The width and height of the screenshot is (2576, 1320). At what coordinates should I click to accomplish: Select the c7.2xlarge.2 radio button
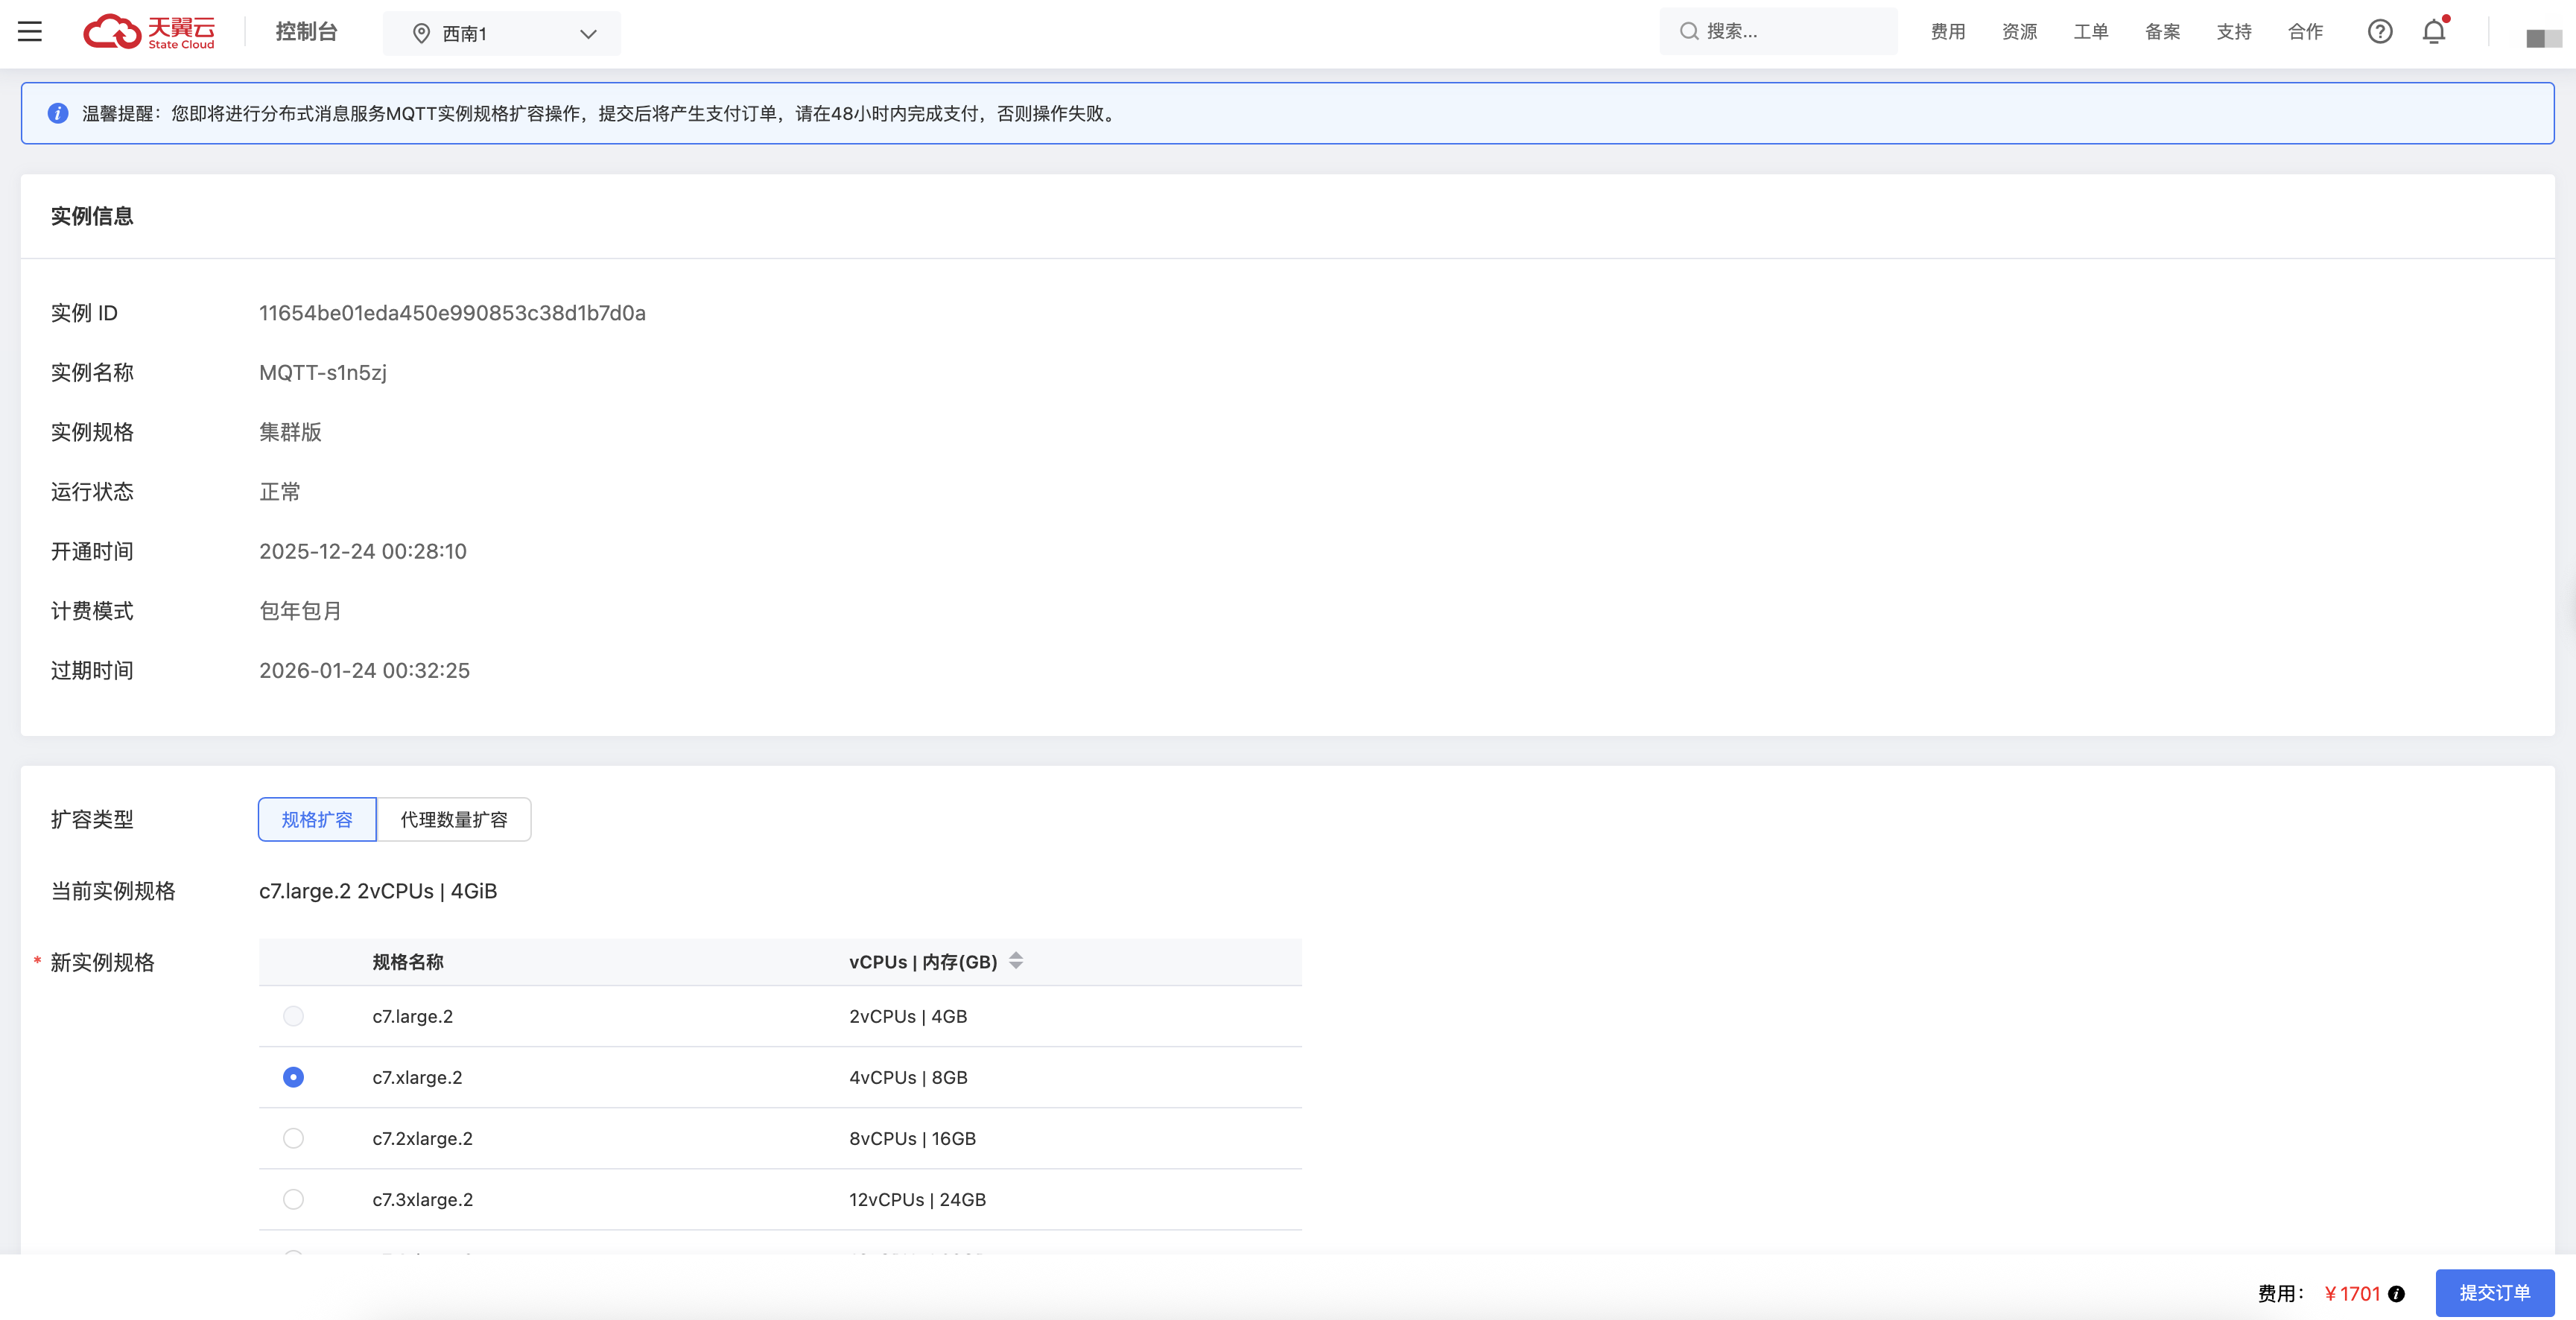pos(293,1138)
